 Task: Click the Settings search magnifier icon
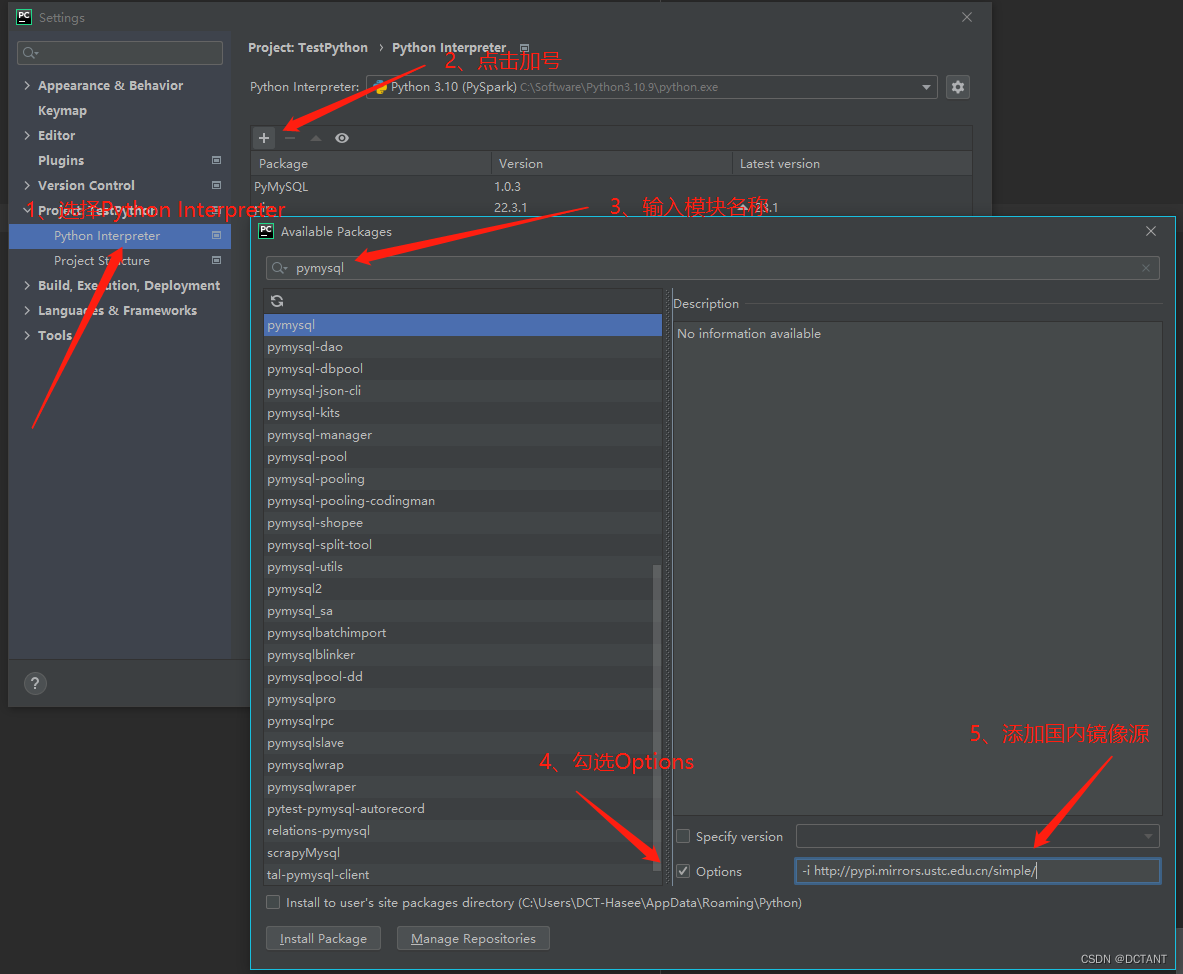click(x=30, y=53)
